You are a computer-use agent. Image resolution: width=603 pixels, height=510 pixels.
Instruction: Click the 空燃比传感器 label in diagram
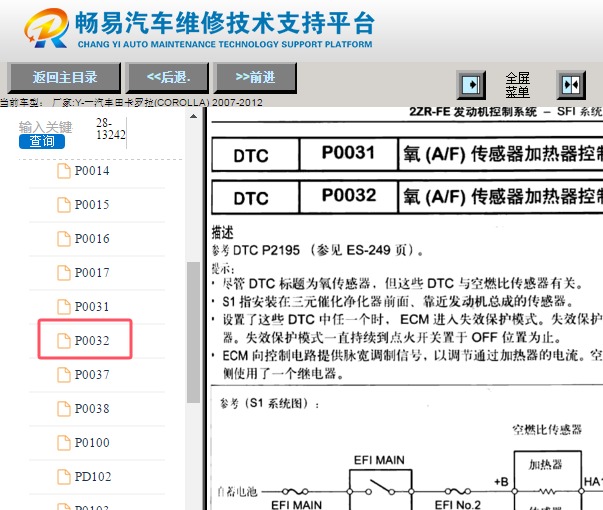pos(546,430)
